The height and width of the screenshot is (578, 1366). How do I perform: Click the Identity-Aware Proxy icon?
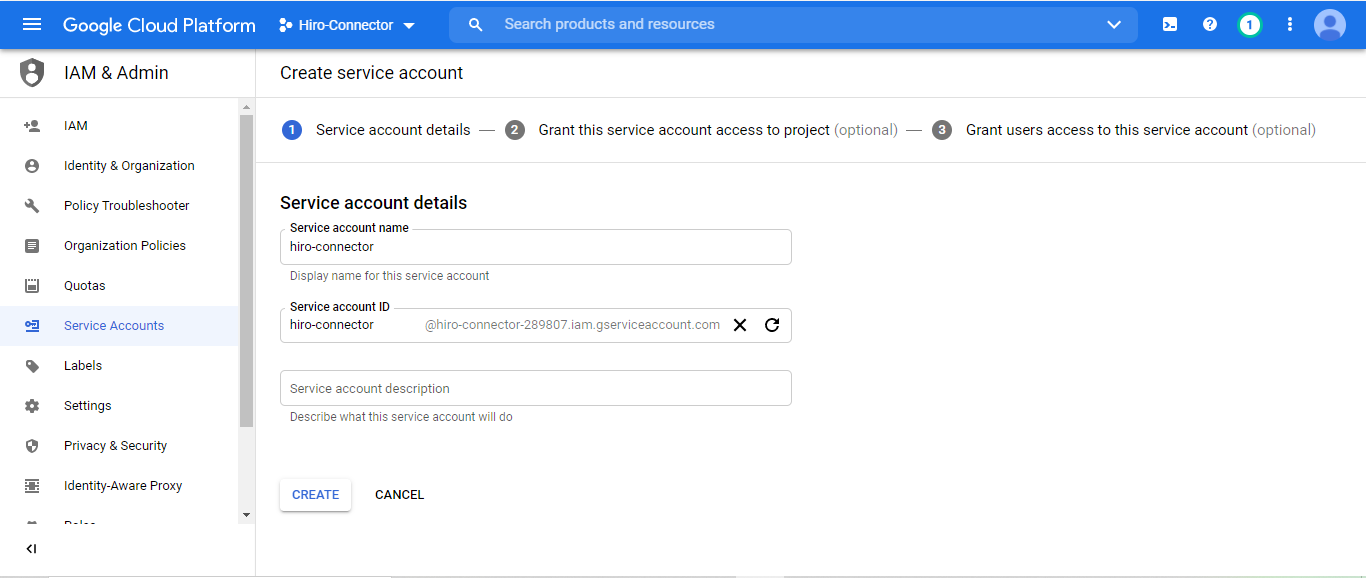[x=32, y=486]
